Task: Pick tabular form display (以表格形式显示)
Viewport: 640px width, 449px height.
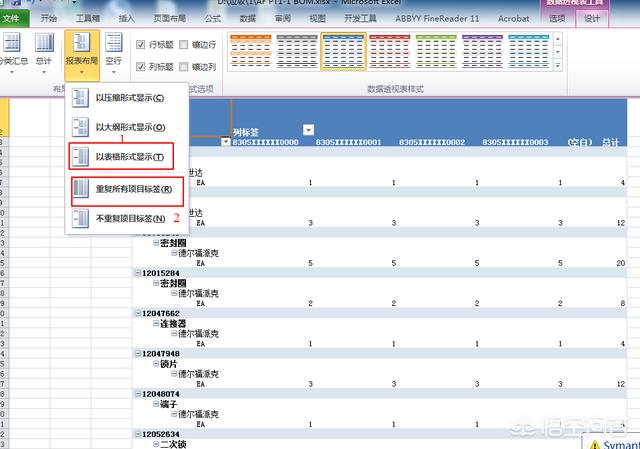Action: pos(128,157)
